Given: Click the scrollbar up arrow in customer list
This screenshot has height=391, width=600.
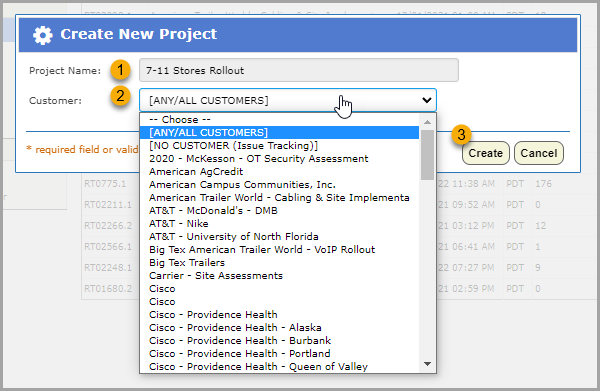Looking at the screenshot, I should pos(427,122).
